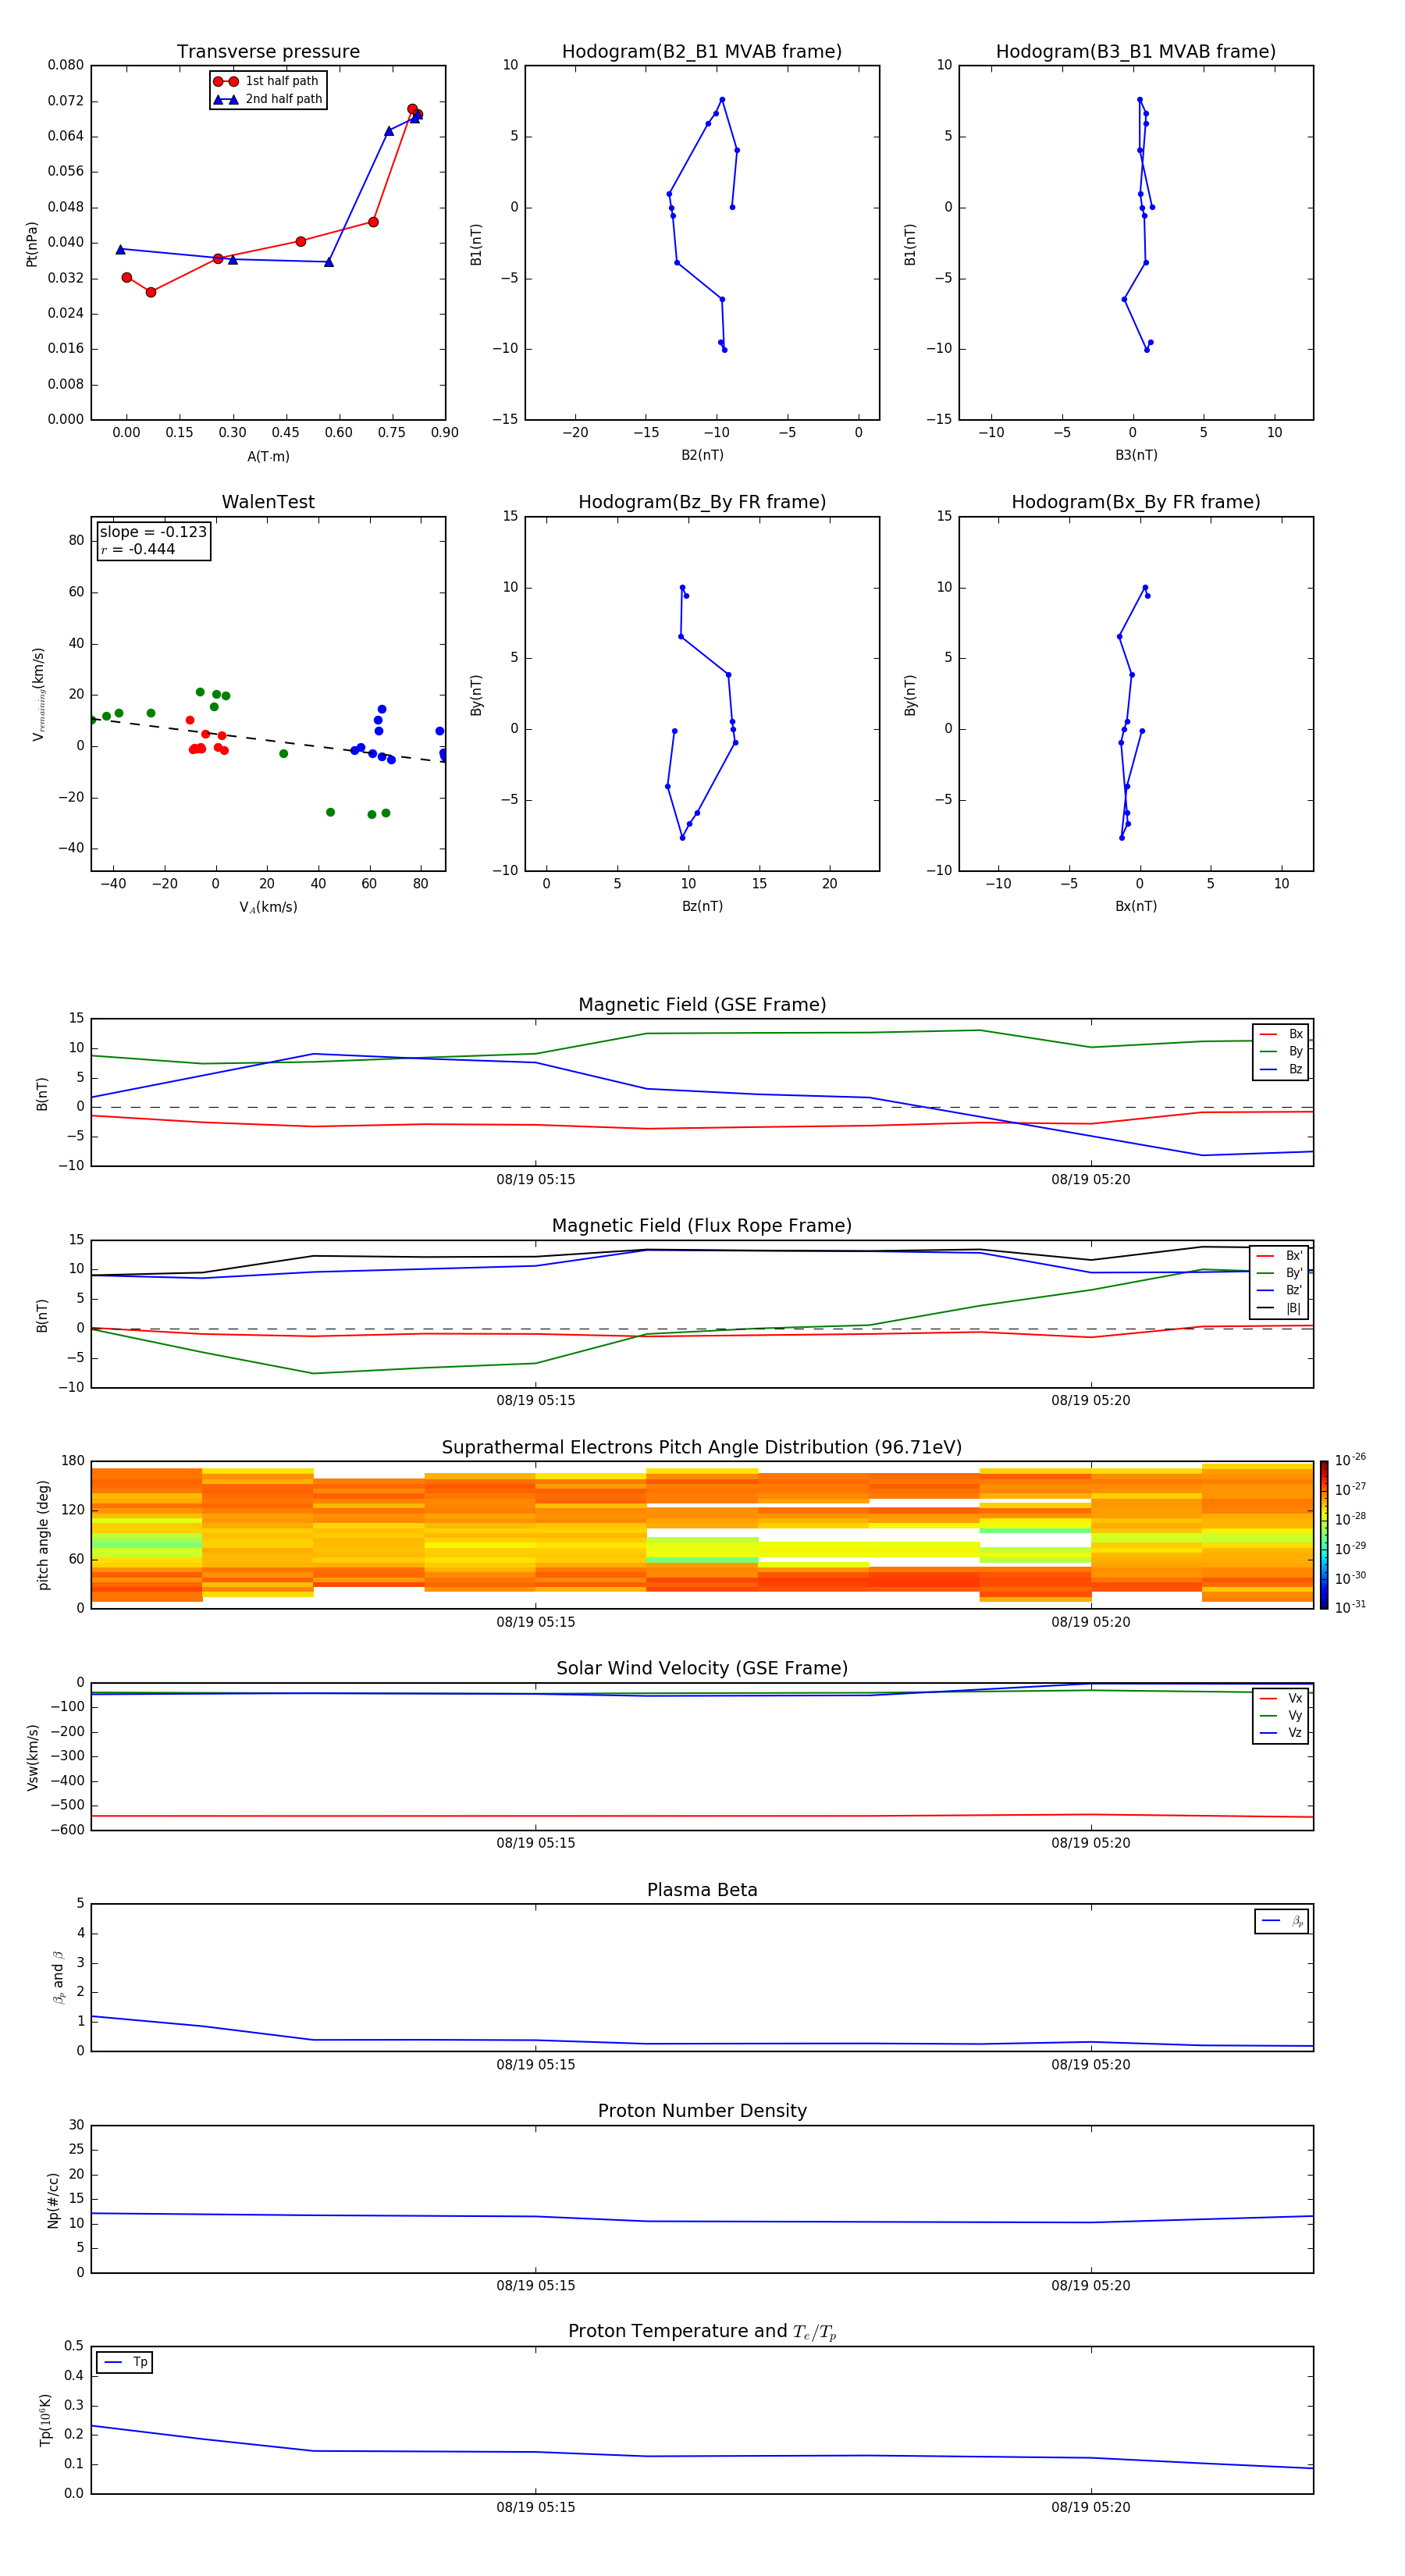Image resolution: width=1405 pixels, height=2576 pixels.
Task: Click the pitch angle distribution colorbar
Action: pos(1324,1535)
